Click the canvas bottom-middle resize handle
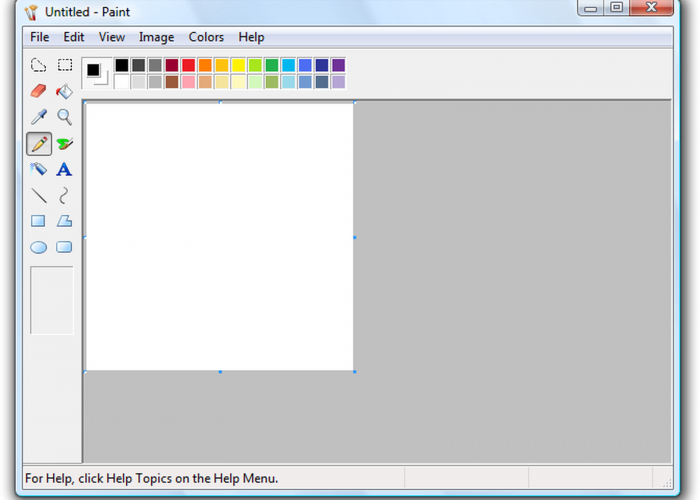700x500 pixels. click(x=220, y=371)
